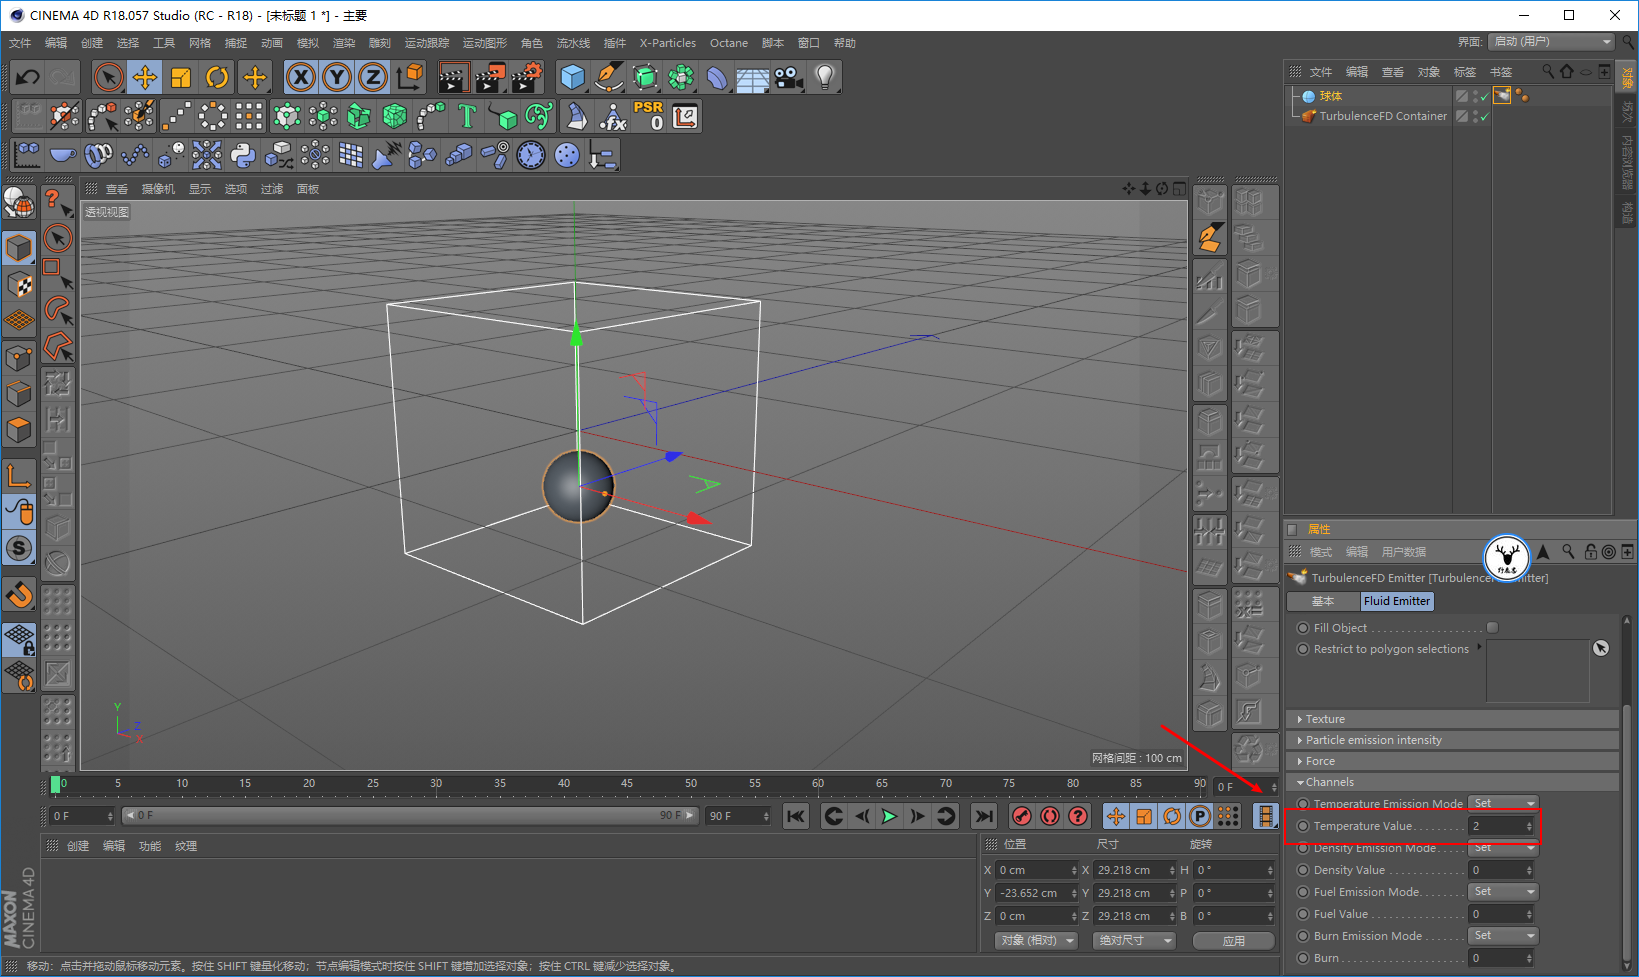Open the 渲染 menu
Image resolution: width=1639 pixels, height=977 pixels.
[344, 43]
